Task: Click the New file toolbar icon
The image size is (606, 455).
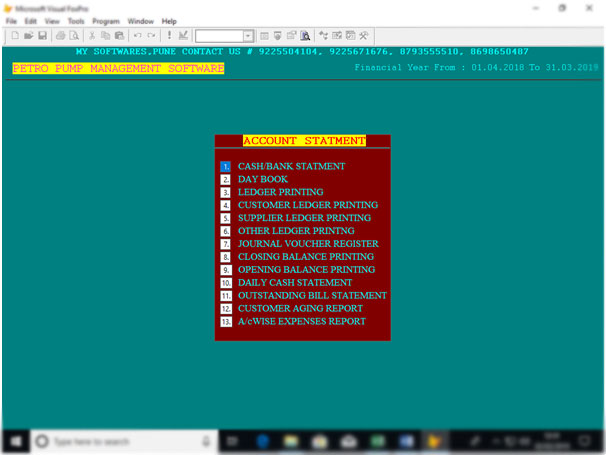Action: click(15, 36)
